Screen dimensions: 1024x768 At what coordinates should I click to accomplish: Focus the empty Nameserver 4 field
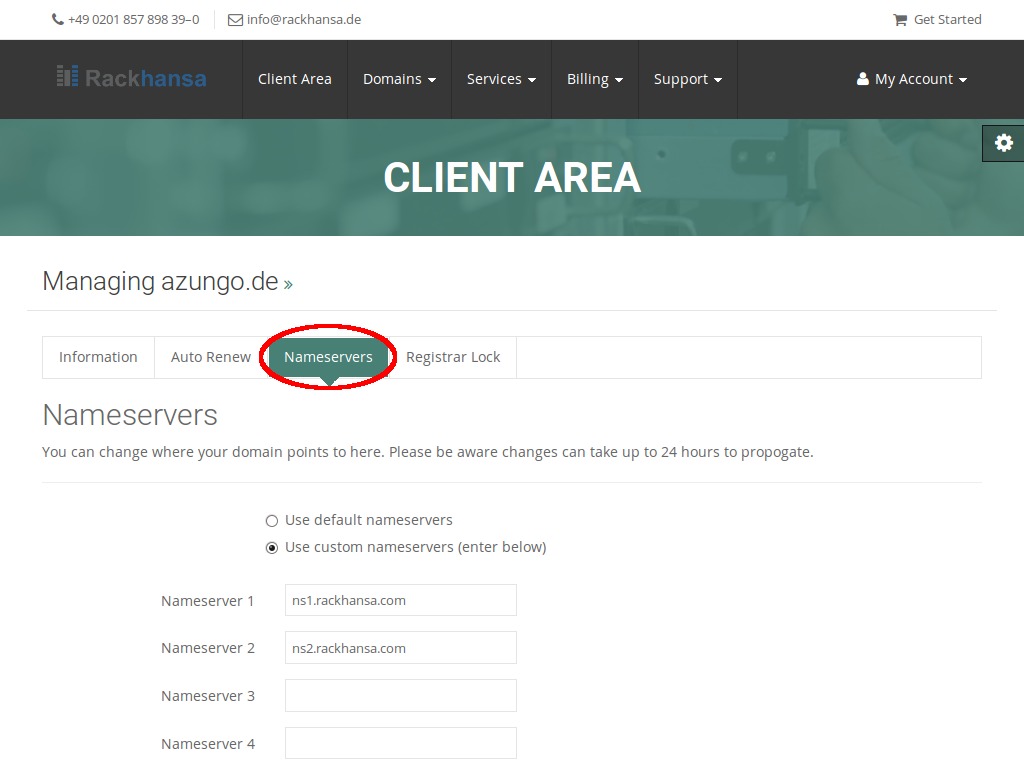pyautogui.click(x=400, y=743)
